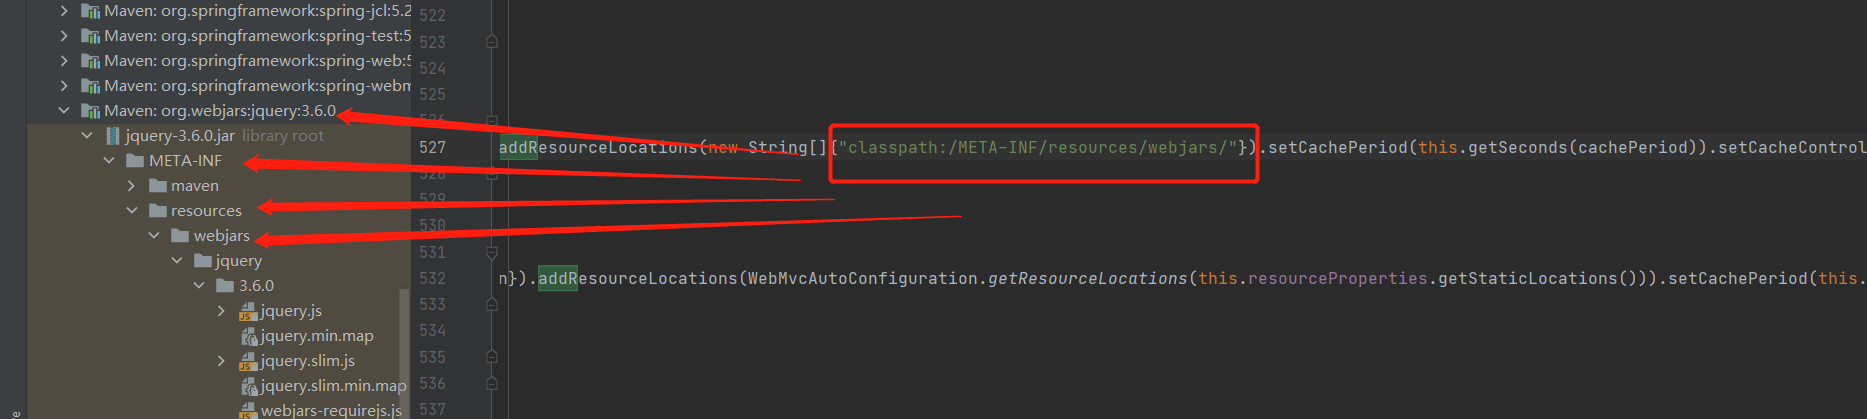
Task: Click the spring-test Maven library icon
Action: click(90, 36)
